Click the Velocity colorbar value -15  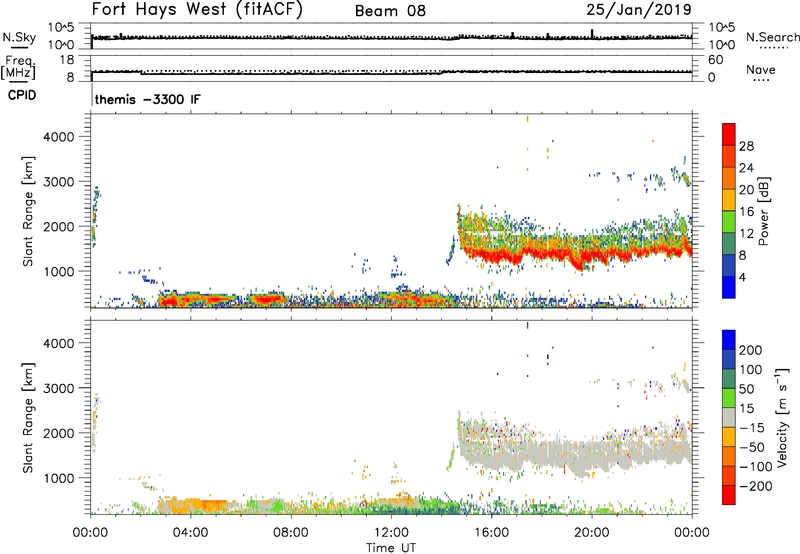tap(752, 428)
